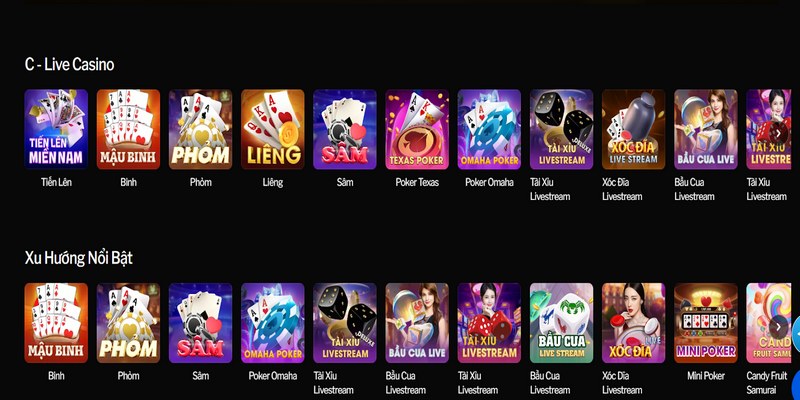Launch Omaha Poker in Xu Hướng Nổi Bật

point(272,323)
